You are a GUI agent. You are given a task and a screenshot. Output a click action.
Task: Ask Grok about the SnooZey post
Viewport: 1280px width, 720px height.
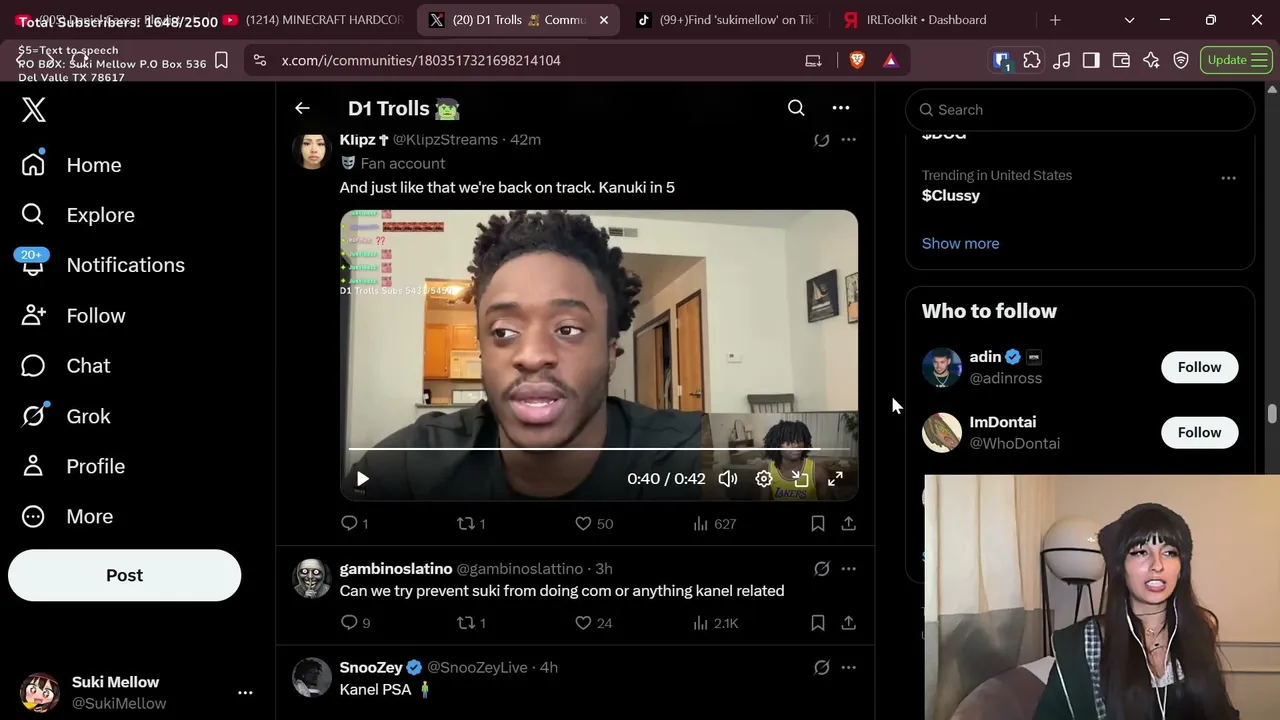point(821,667)
